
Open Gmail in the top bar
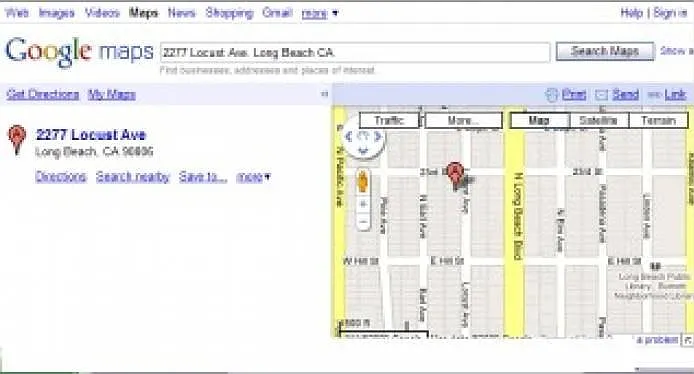pos(277,13)
